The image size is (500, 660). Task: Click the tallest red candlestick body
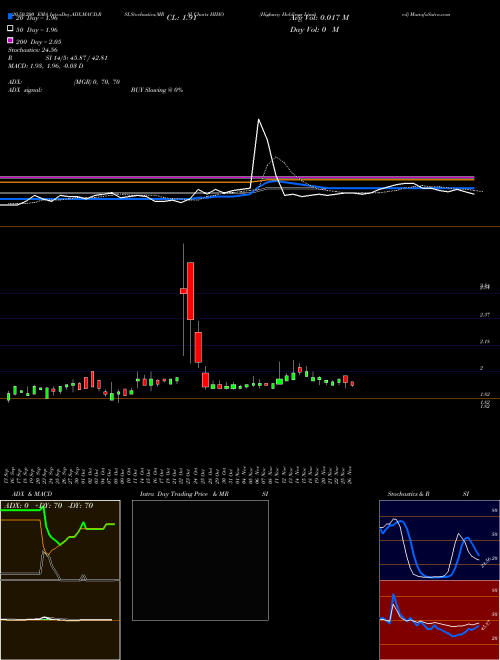click(x=190, y=291)
